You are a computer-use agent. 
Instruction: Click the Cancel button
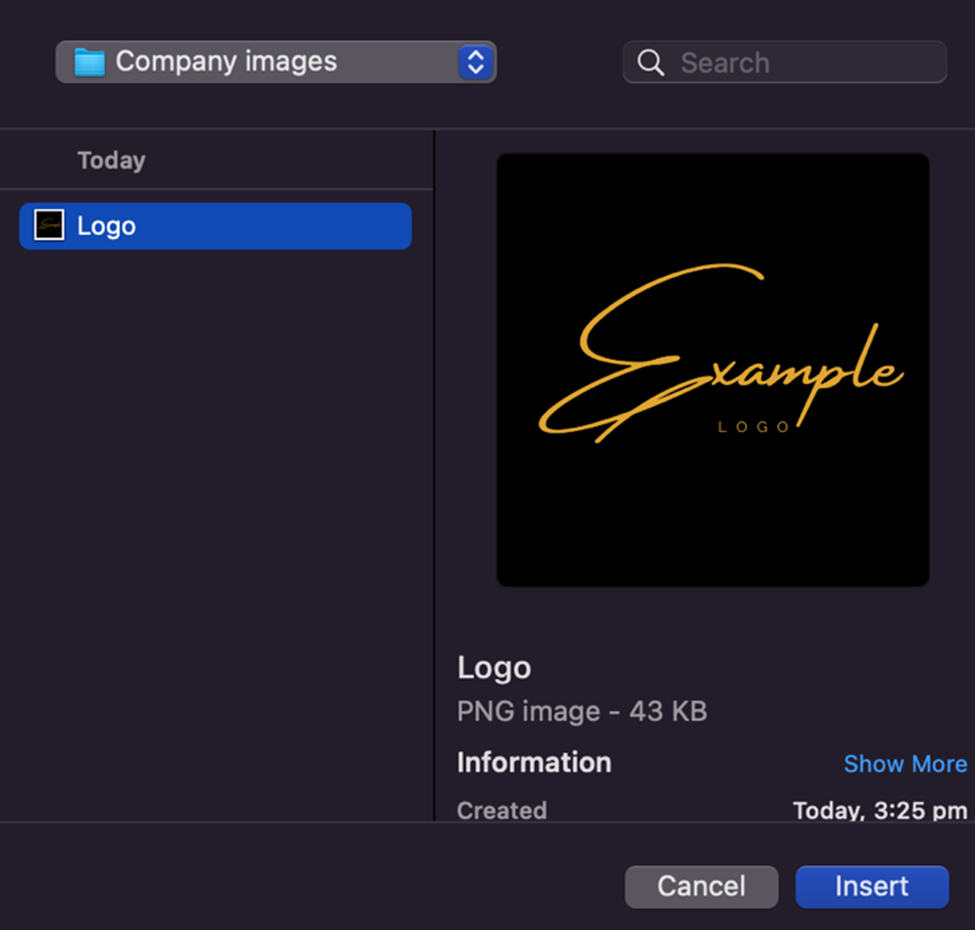click(701, 886)
